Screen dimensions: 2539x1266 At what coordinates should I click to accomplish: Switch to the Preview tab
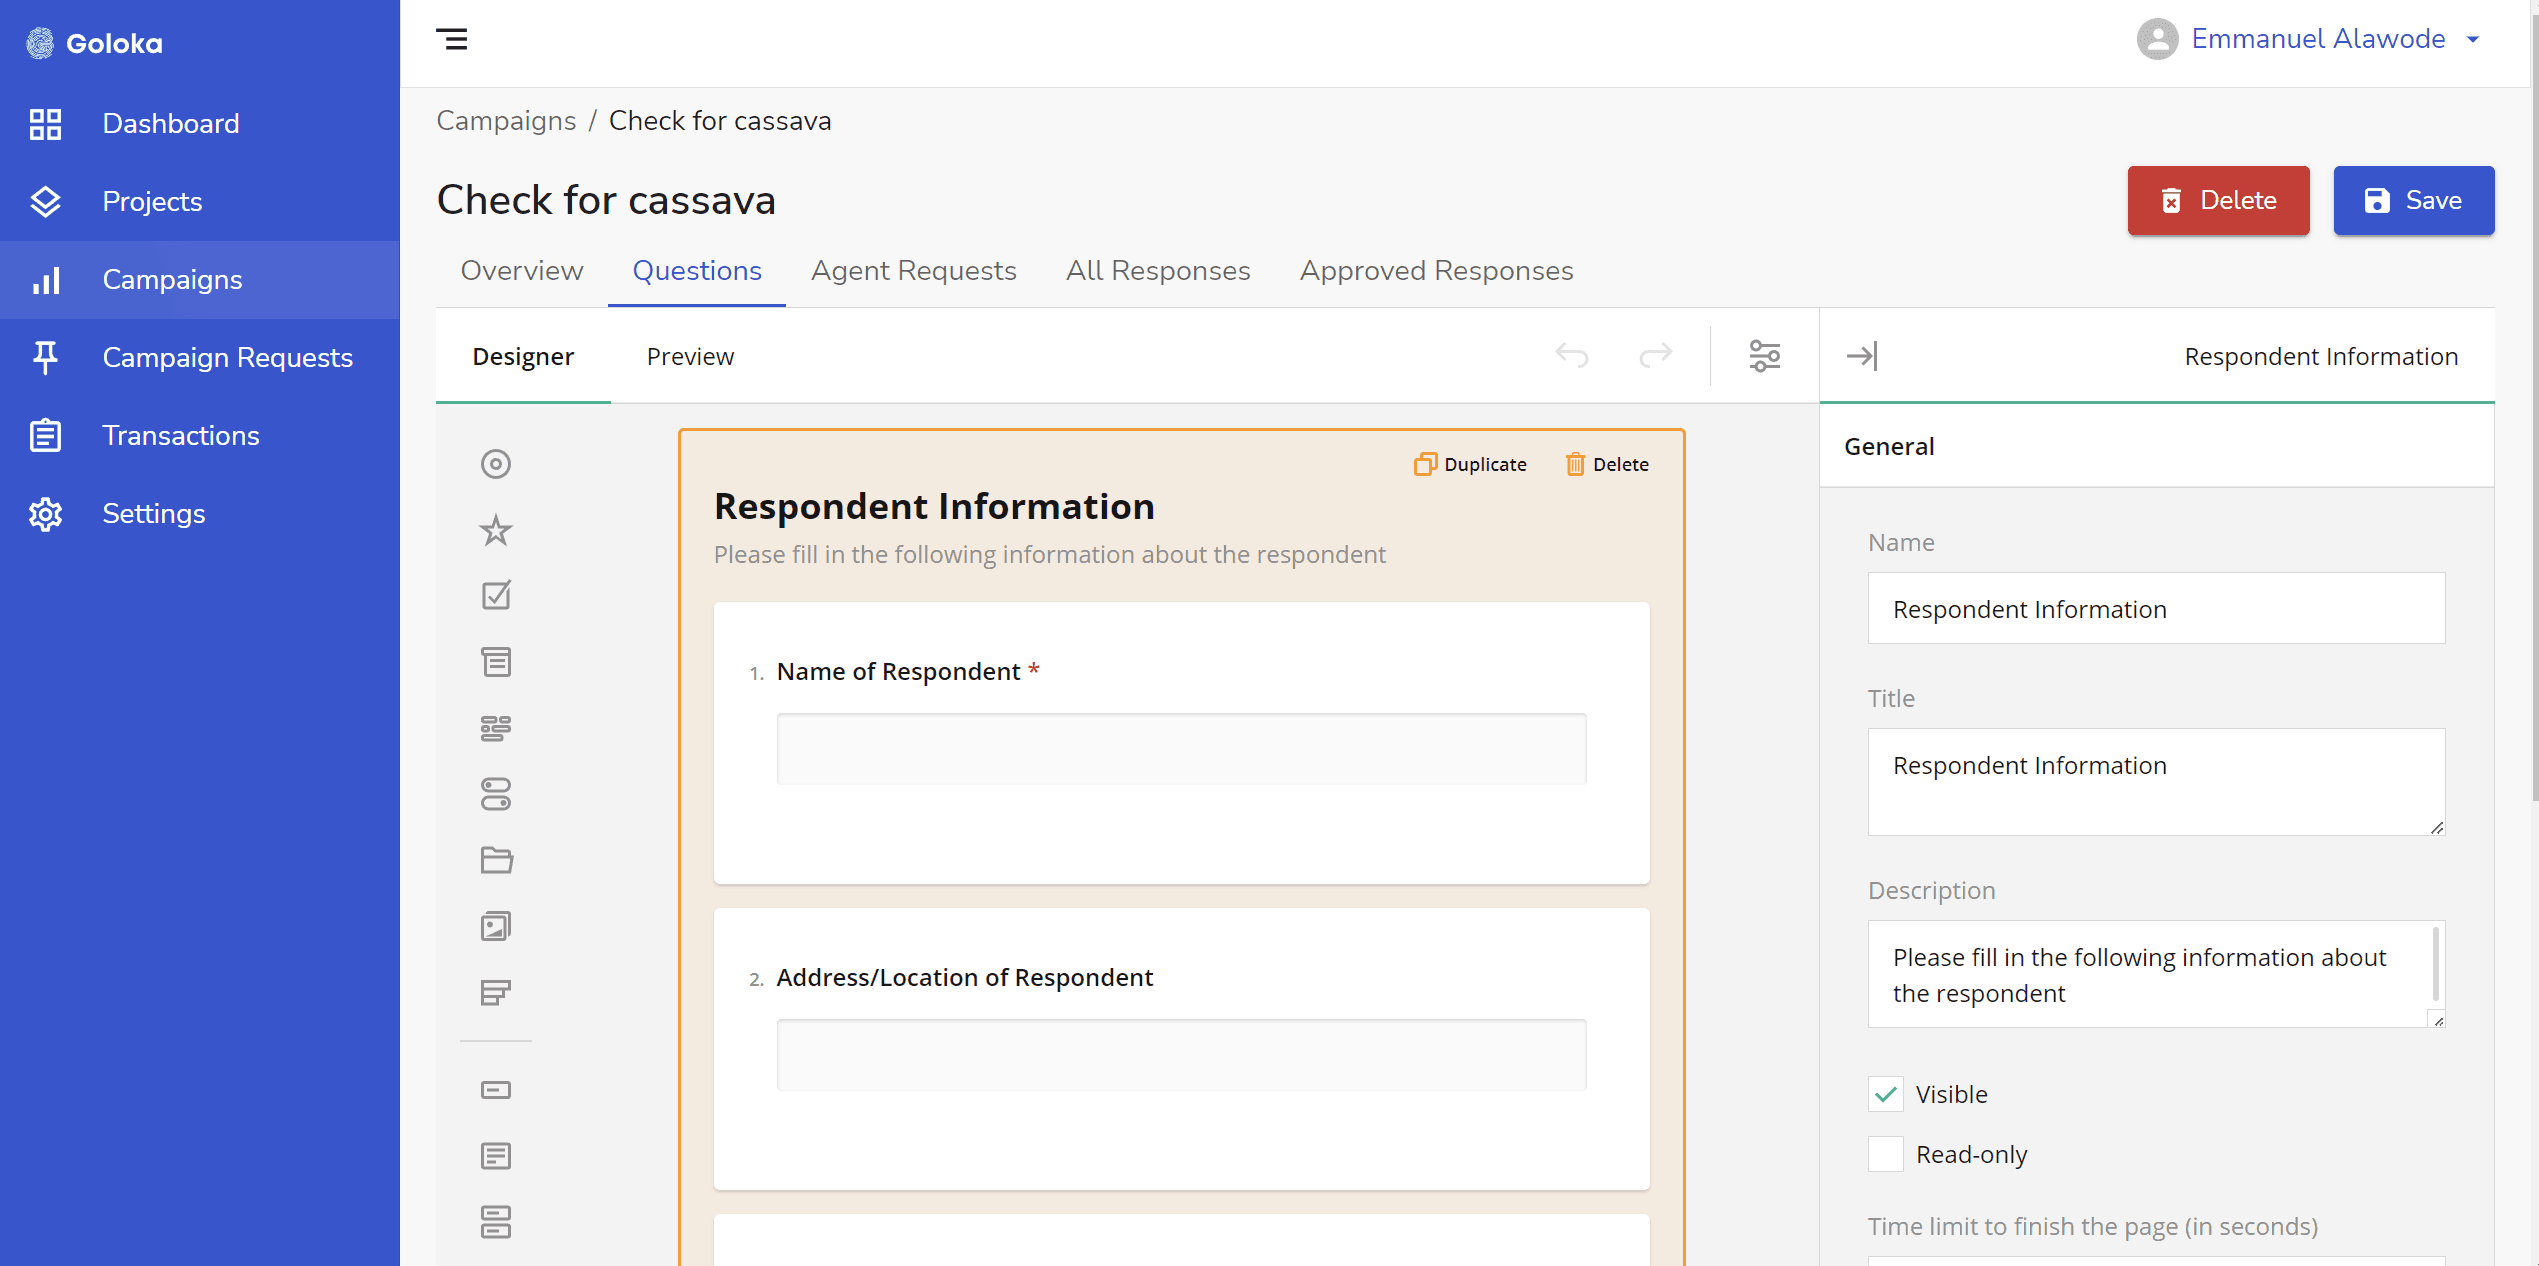(x=690, y=356)
